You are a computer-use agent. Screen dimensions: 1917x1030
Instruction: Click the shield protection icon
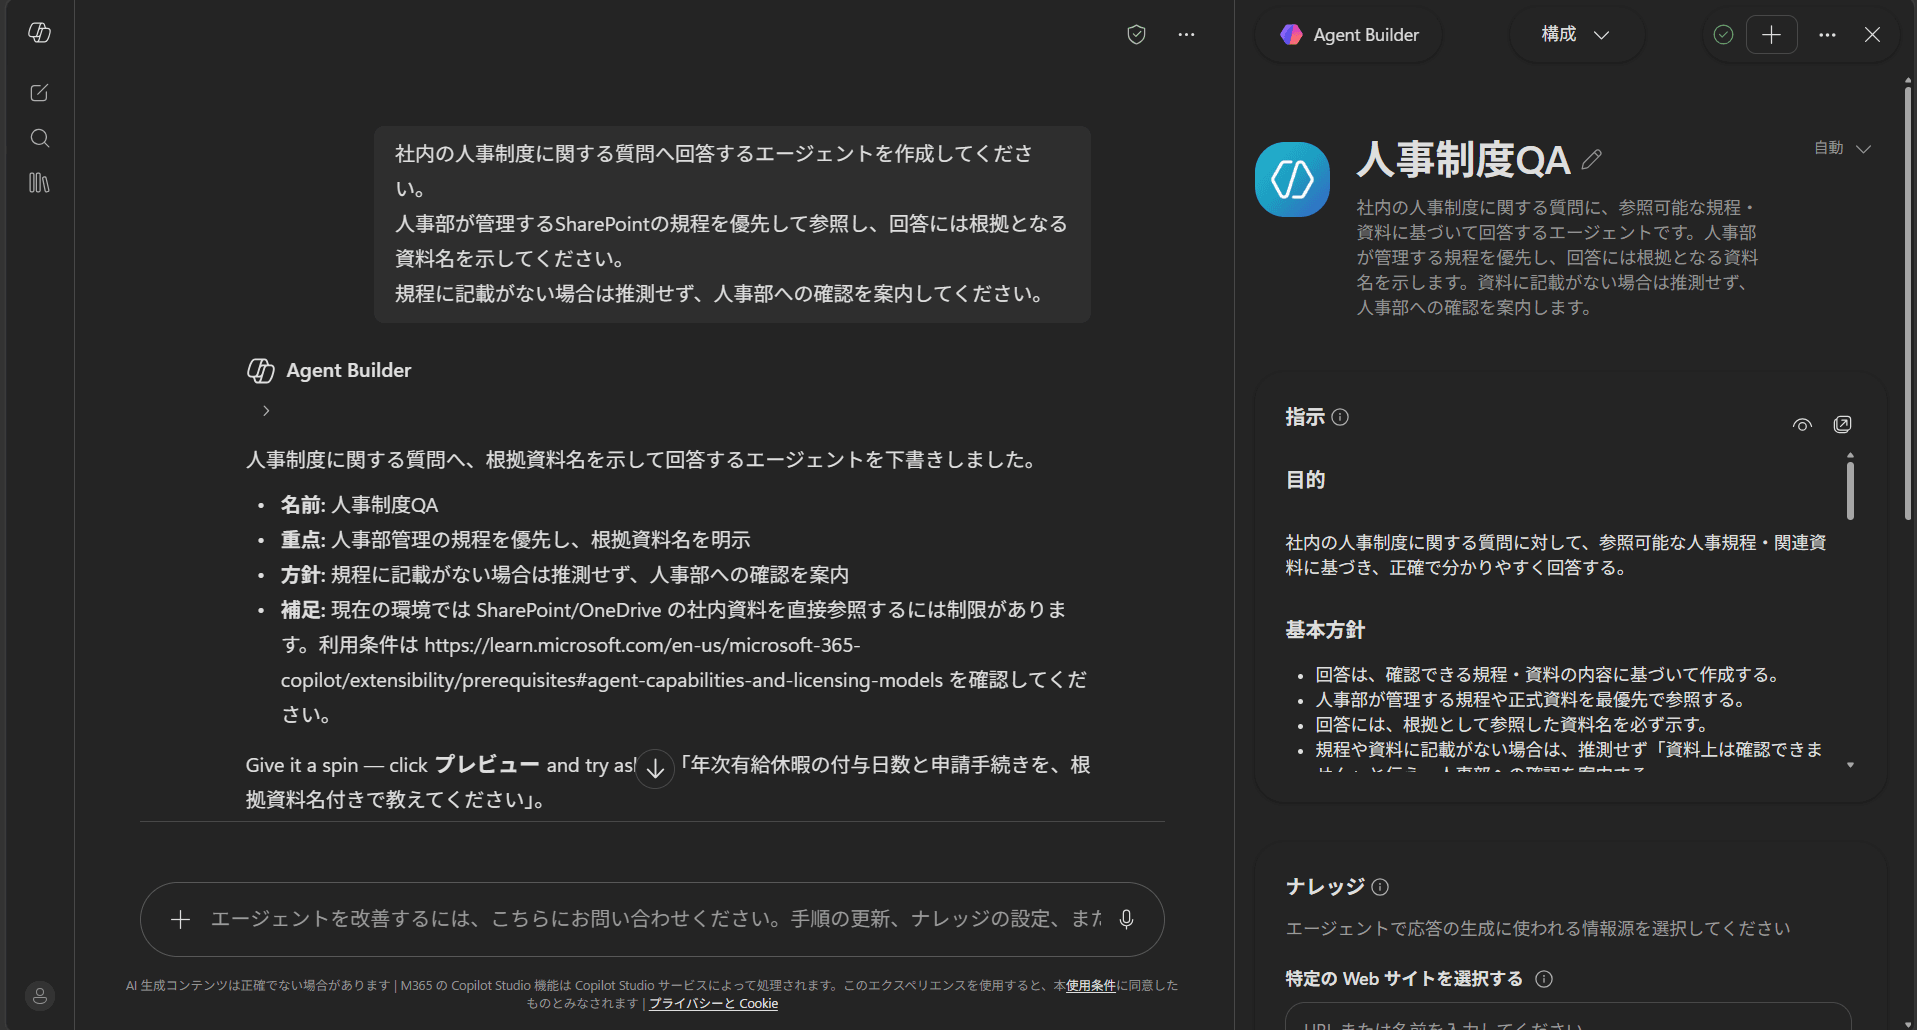1136,35
